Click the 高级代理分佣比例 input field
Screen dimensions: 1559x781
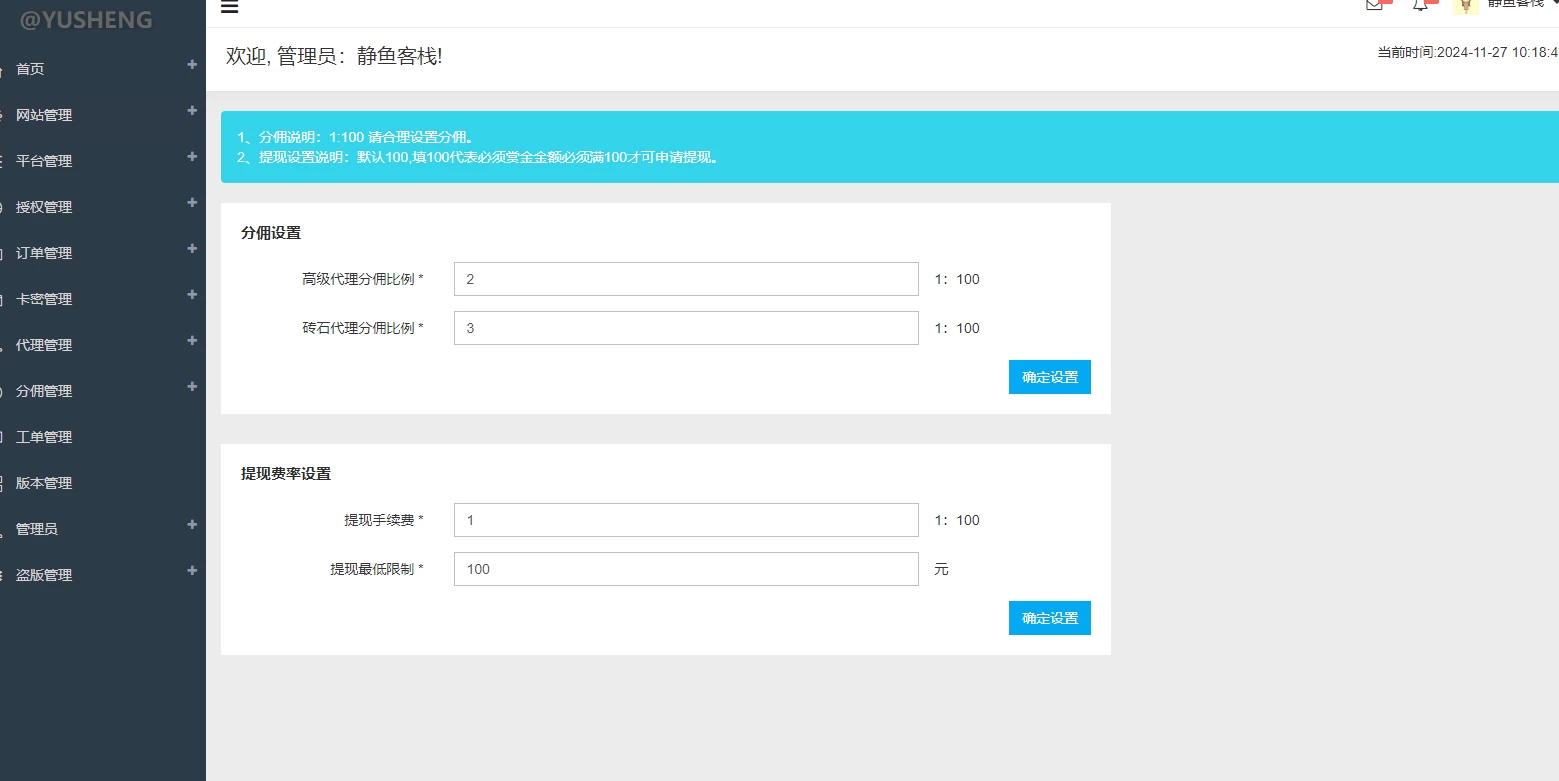click(685, 279)
